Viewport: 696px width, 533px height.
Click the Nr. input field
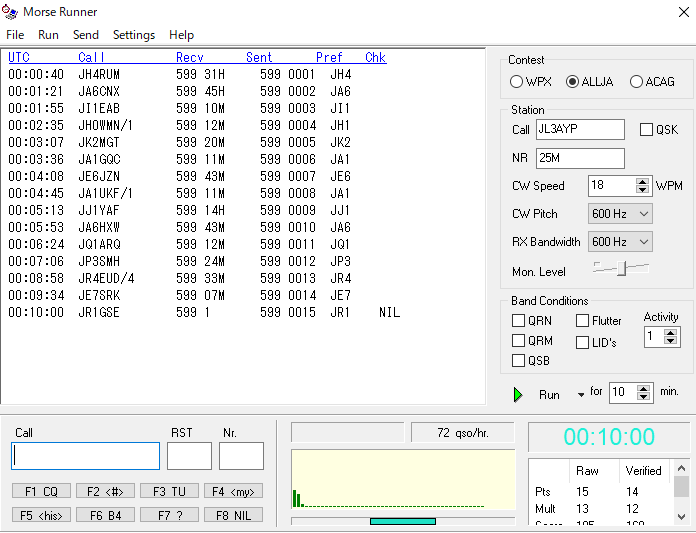coord(241,456)
